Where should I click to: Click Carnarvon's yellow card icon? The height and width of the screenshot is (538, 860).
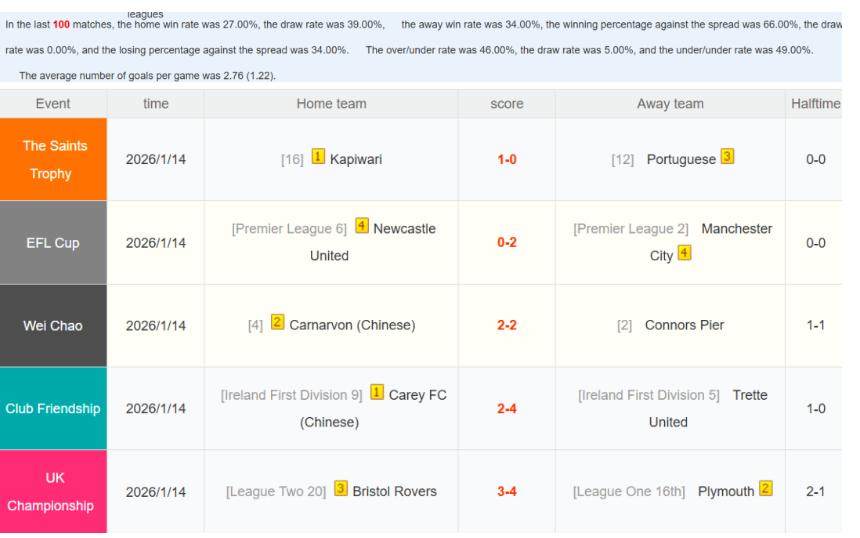pyautogui.click(x=277, y=323)
